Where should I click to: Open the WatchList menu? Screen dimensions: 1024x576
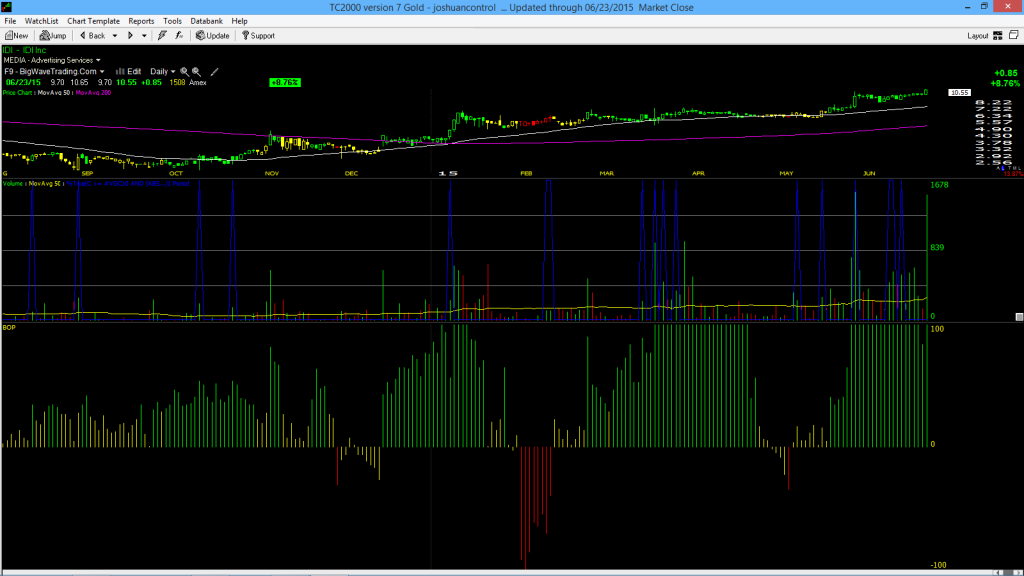pyautogui.click(x=41, y=21)
